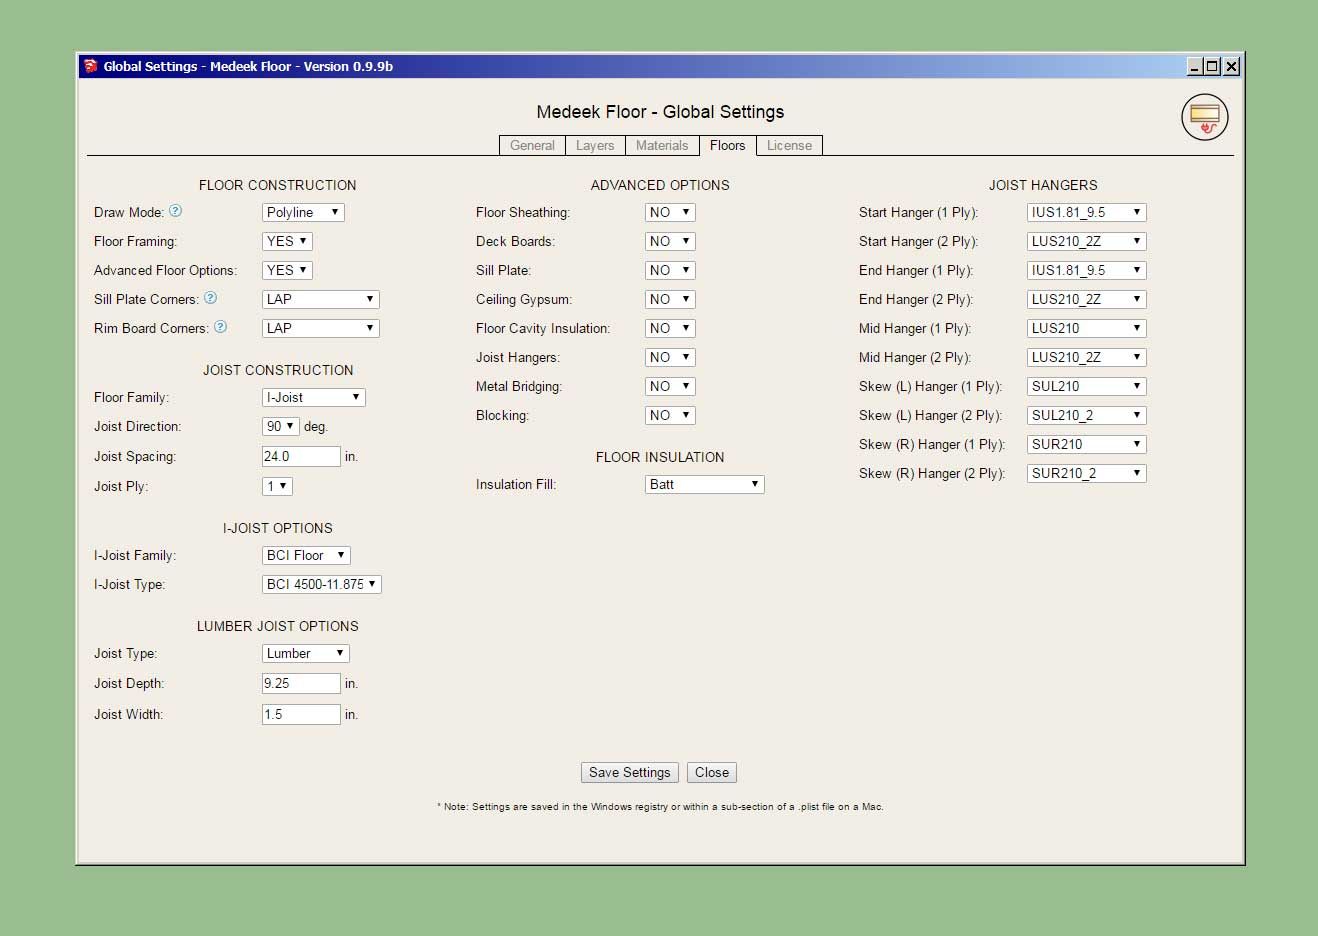Open the Start Hanger (2 Ply) dropdown
Screen dimensions: 1318x936
point(1087,241)
